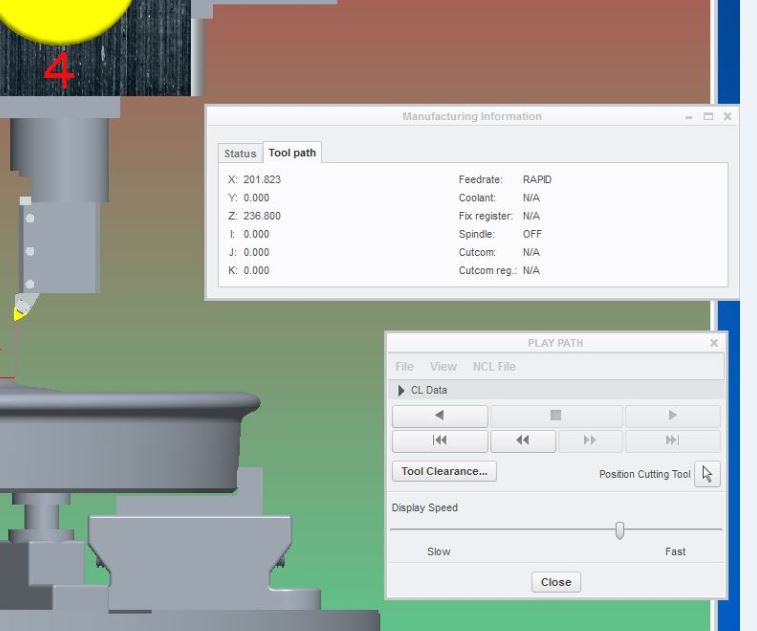757x631 pixels.
Task: Maximize the Manufacturing Information window
Action: click(708, 116)
